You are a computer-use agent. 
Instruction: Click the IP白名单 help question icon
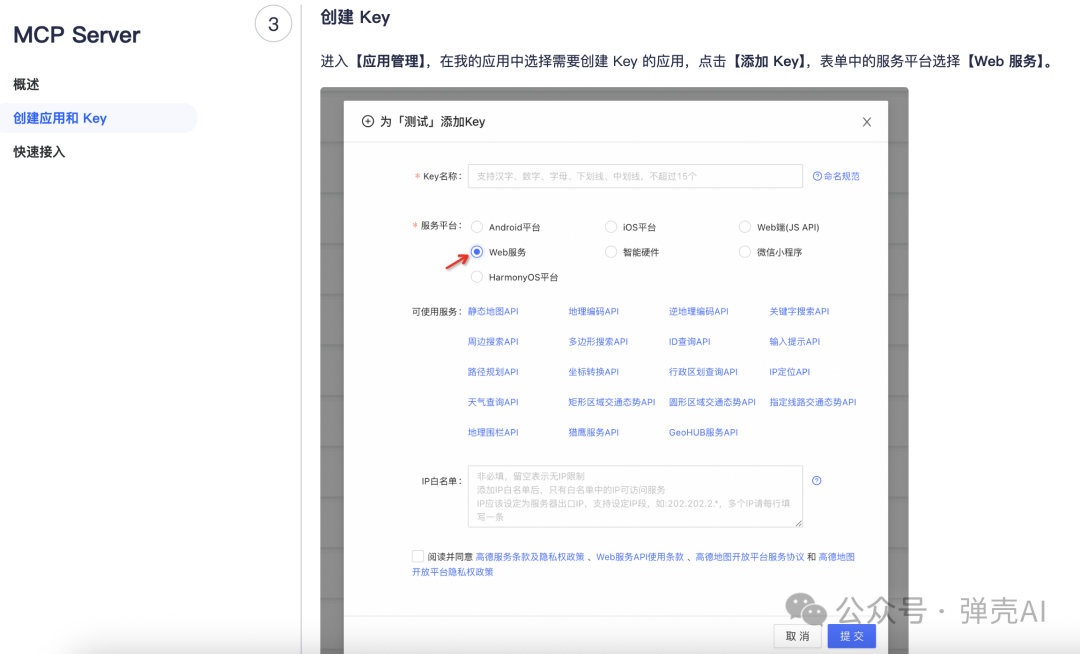point(816,481)
